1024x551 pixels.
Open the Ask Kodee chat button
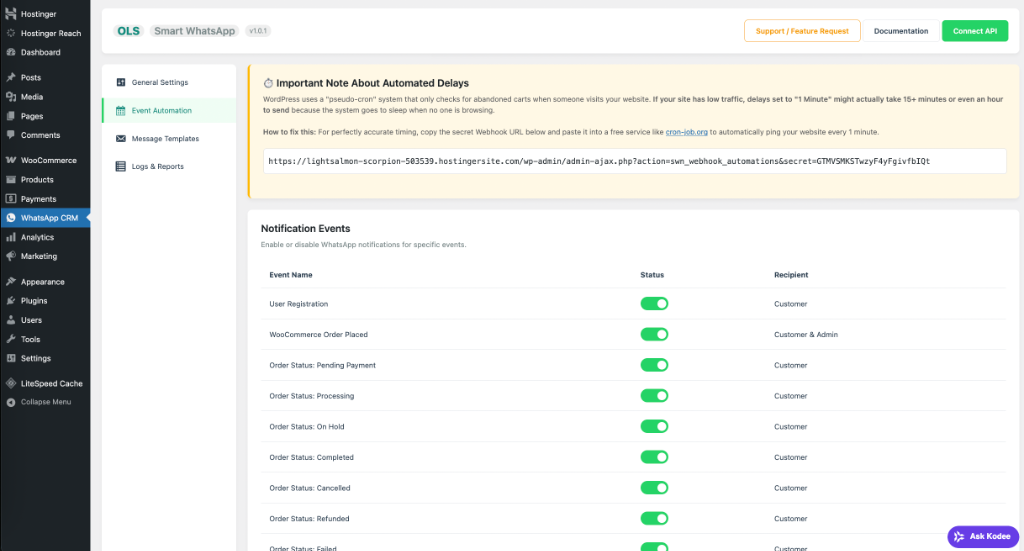[x=983, y=537]
